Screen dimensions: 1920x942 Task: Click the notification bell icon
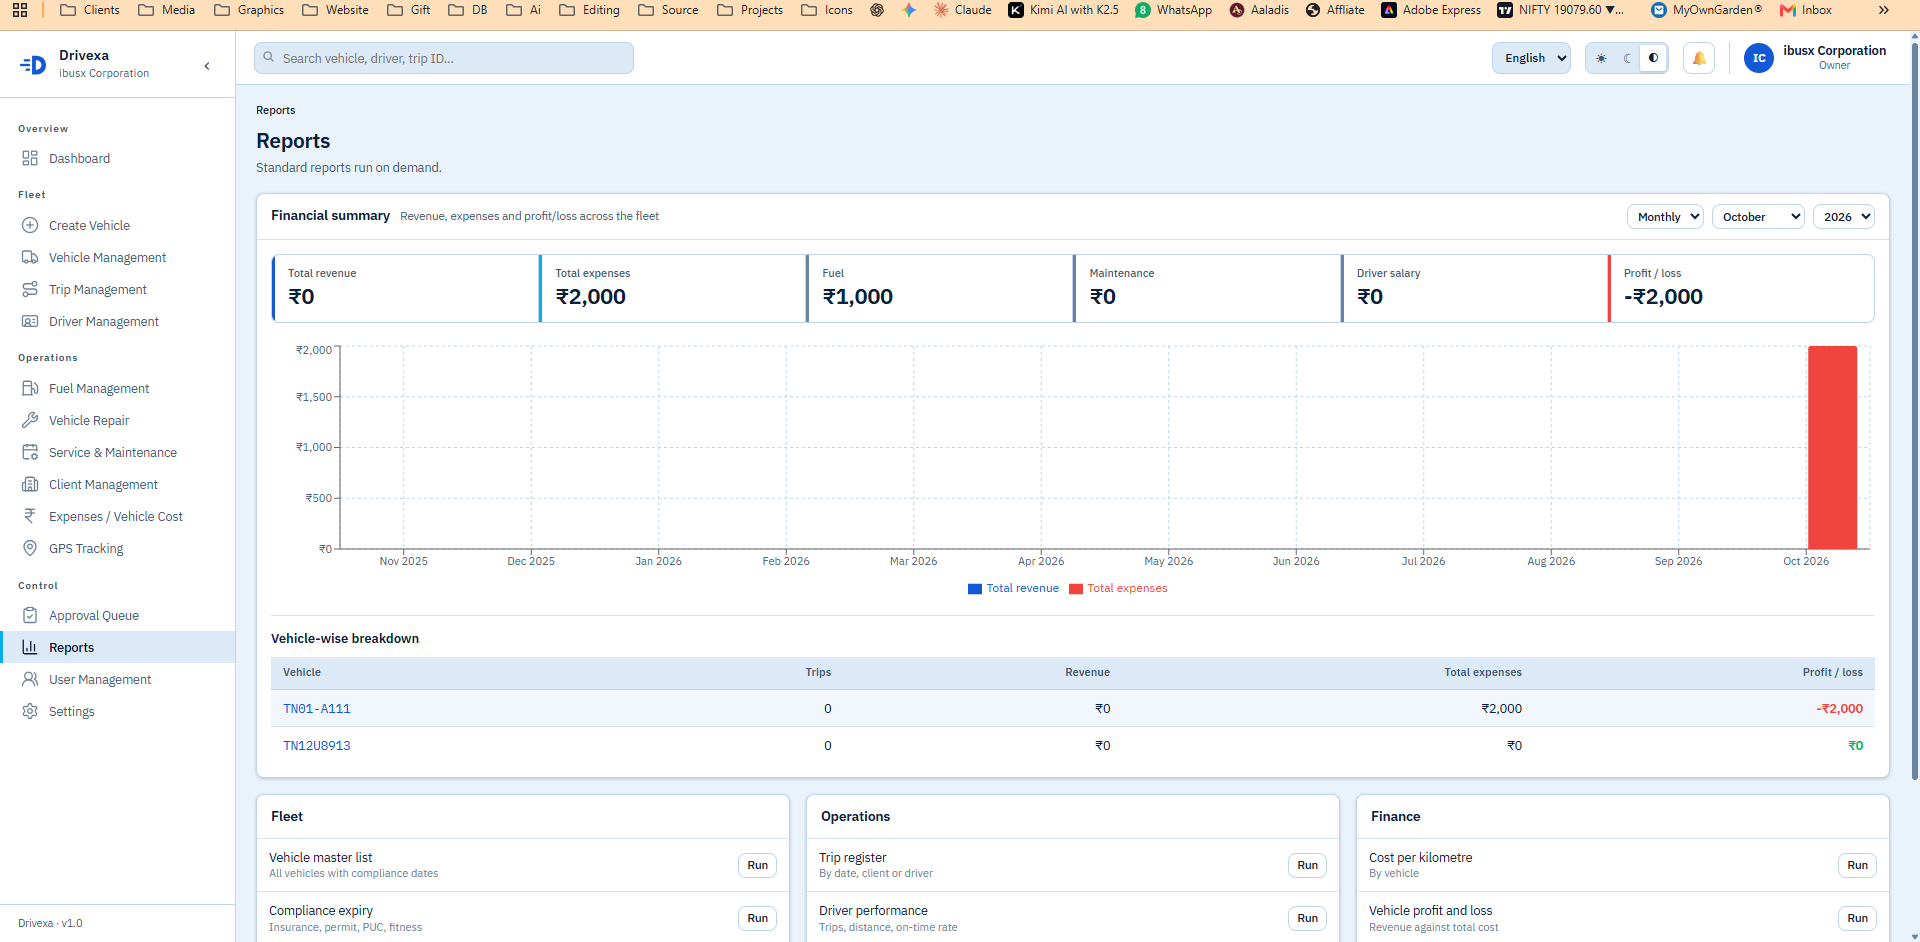1699,58
